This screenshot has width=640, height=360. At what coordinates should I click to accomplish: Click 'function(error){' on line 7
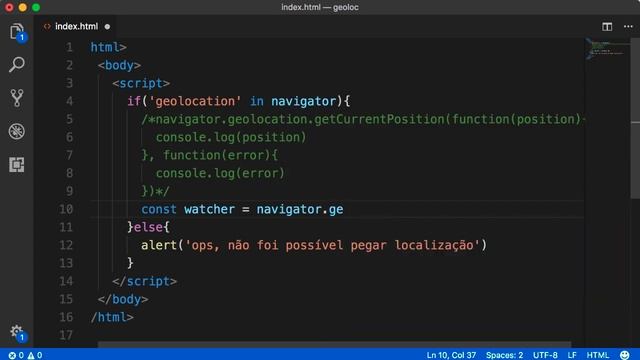point(220,155)
